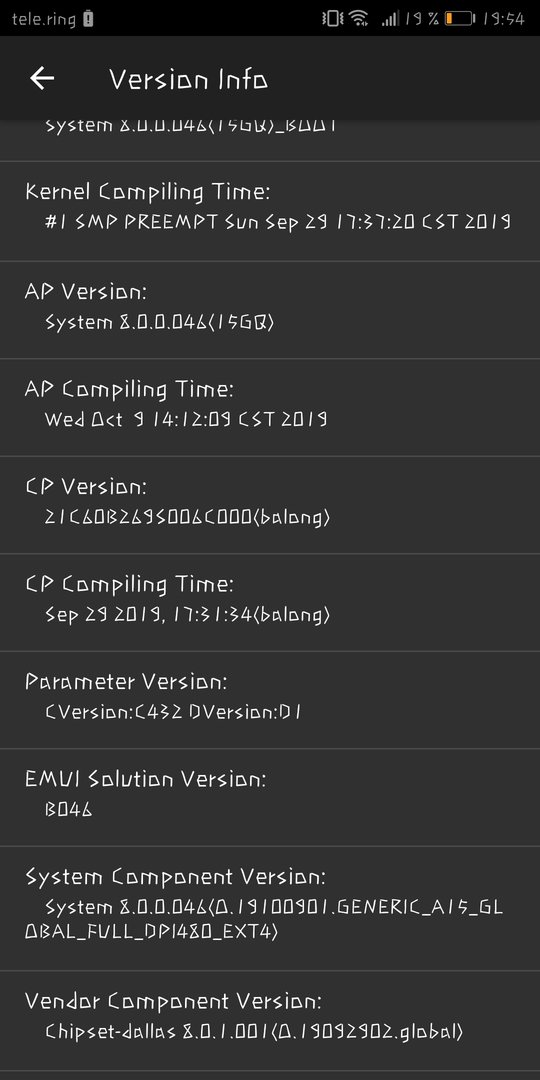The image size is (540, 1080).
Task: Select the CP Compiling Time entry
Action: click(270, 603)
